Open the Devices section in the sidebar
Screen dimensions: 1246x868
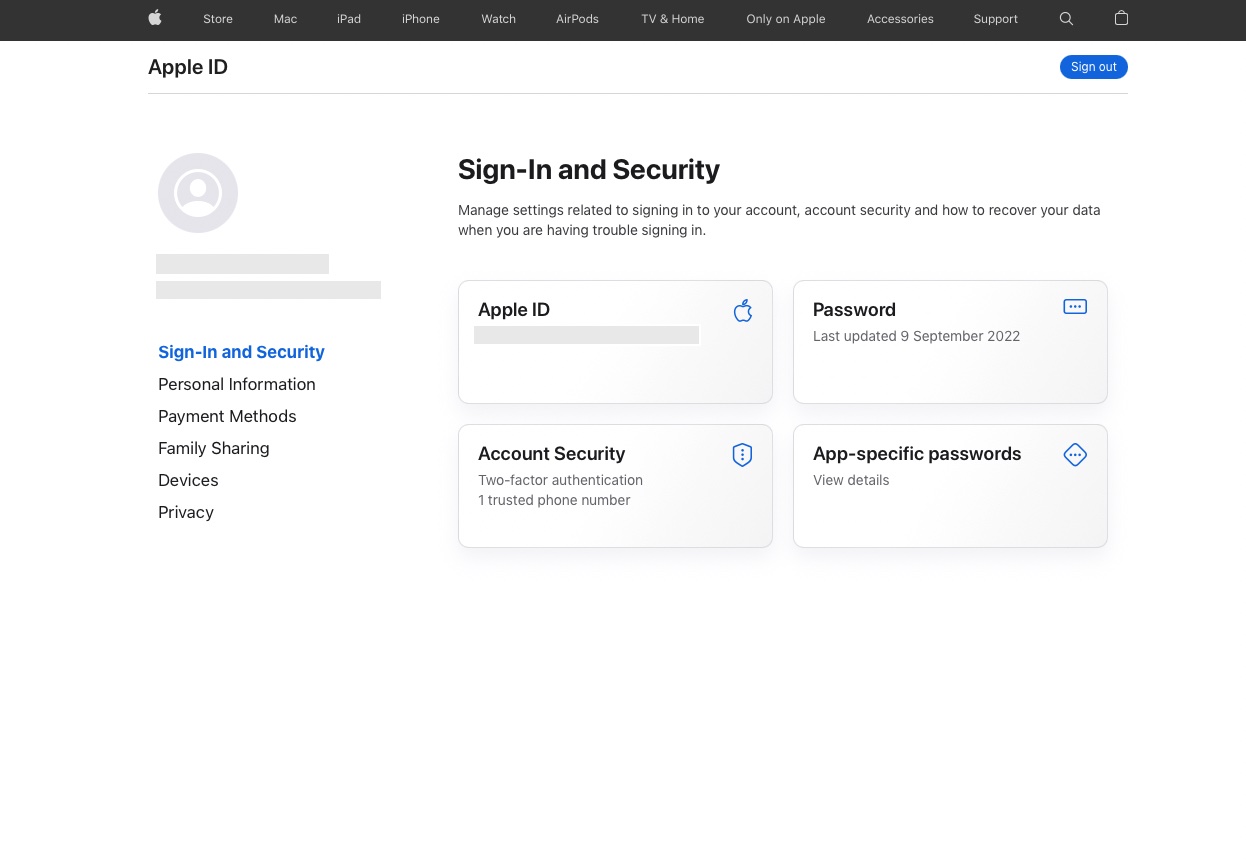pyautogui.click(x=188, y=480)
